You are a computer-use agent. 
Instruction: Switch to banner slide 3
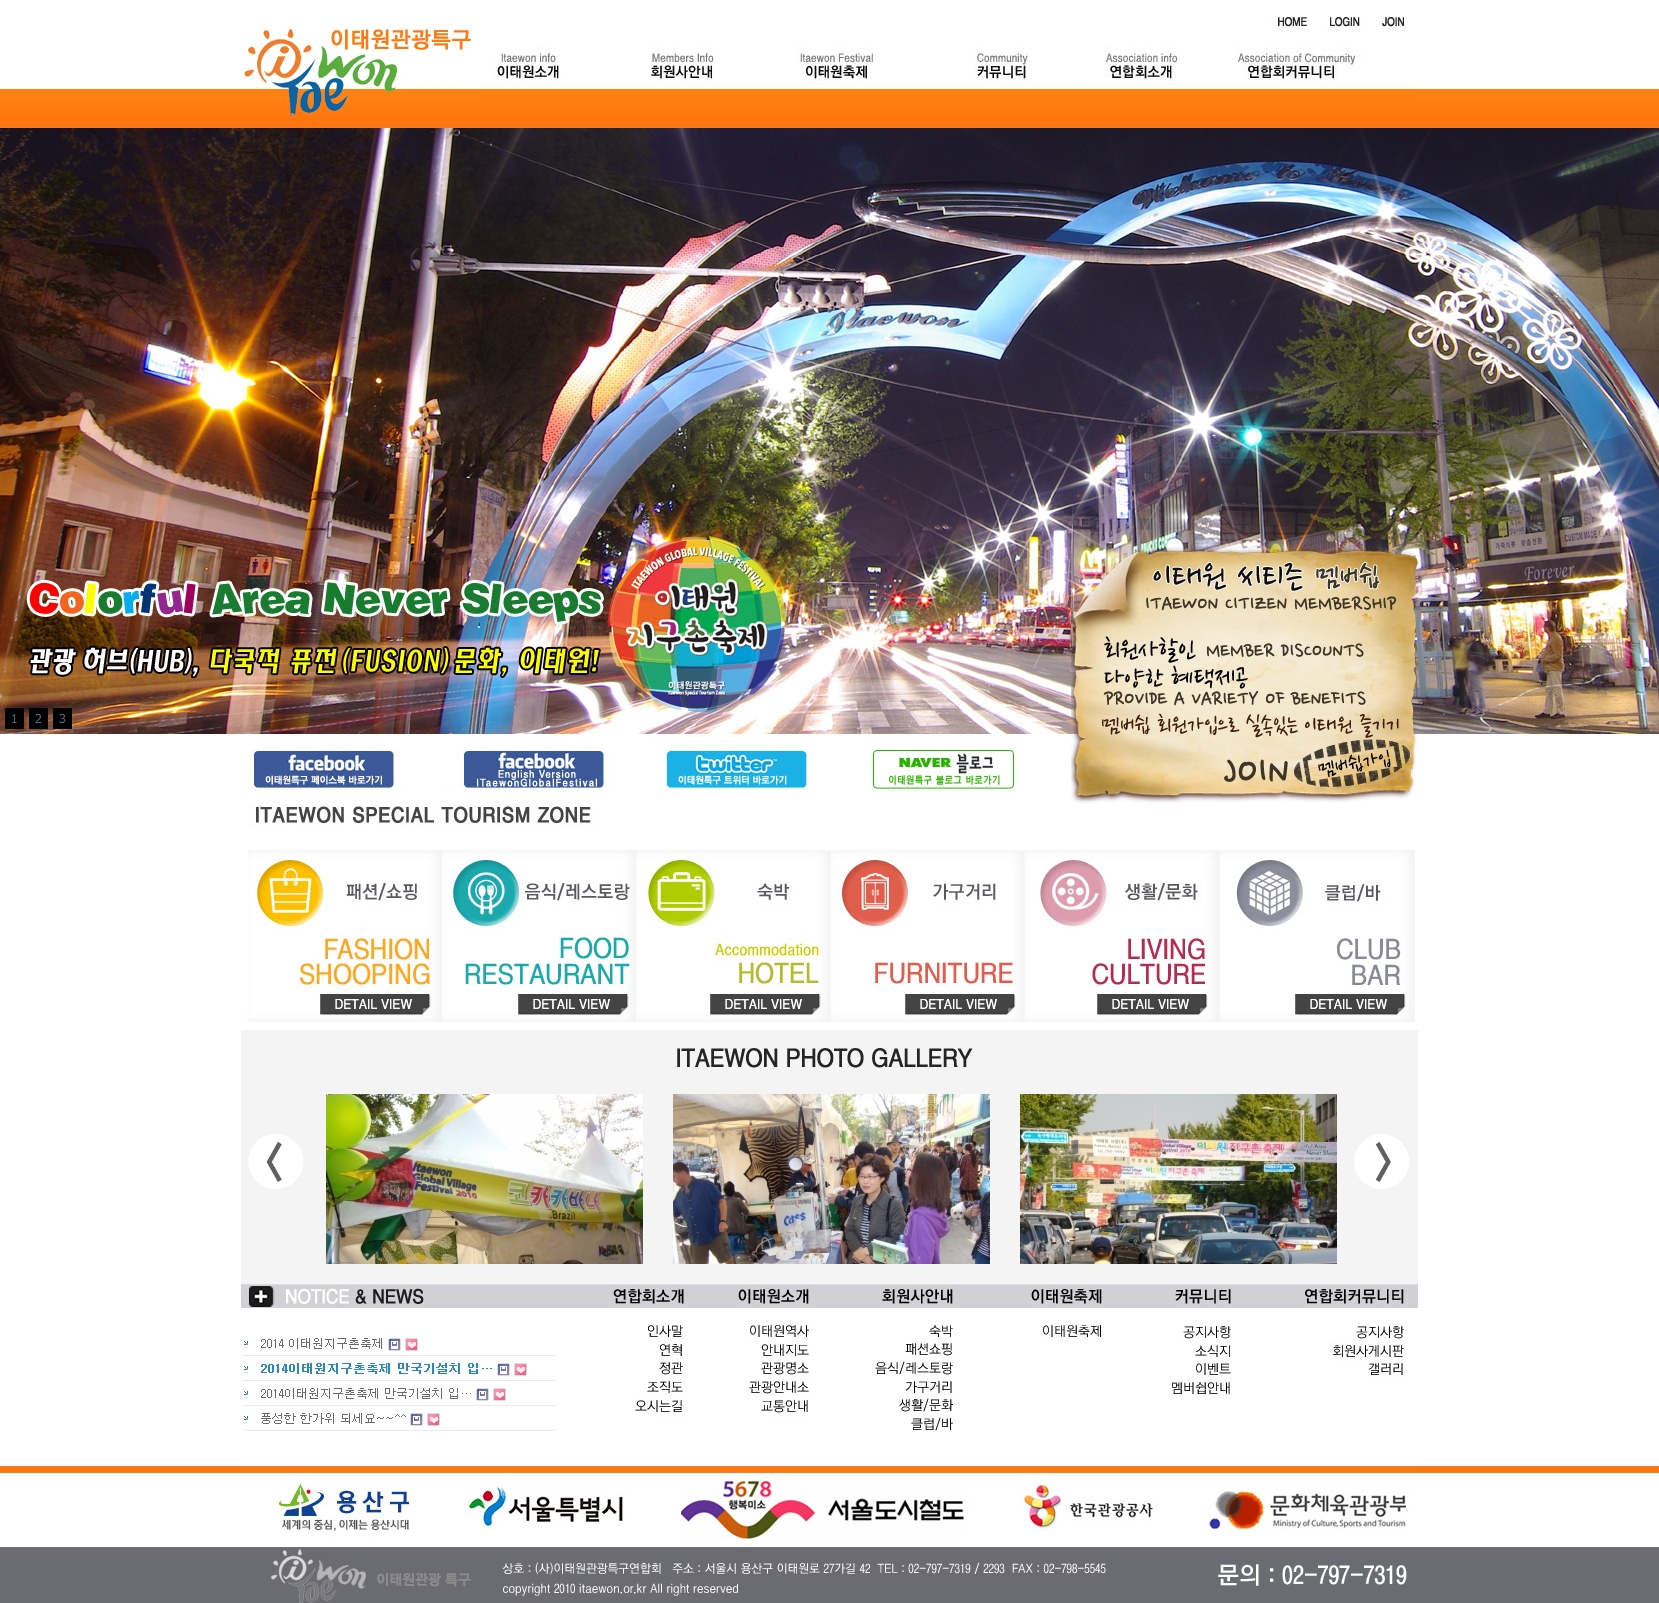62,718
